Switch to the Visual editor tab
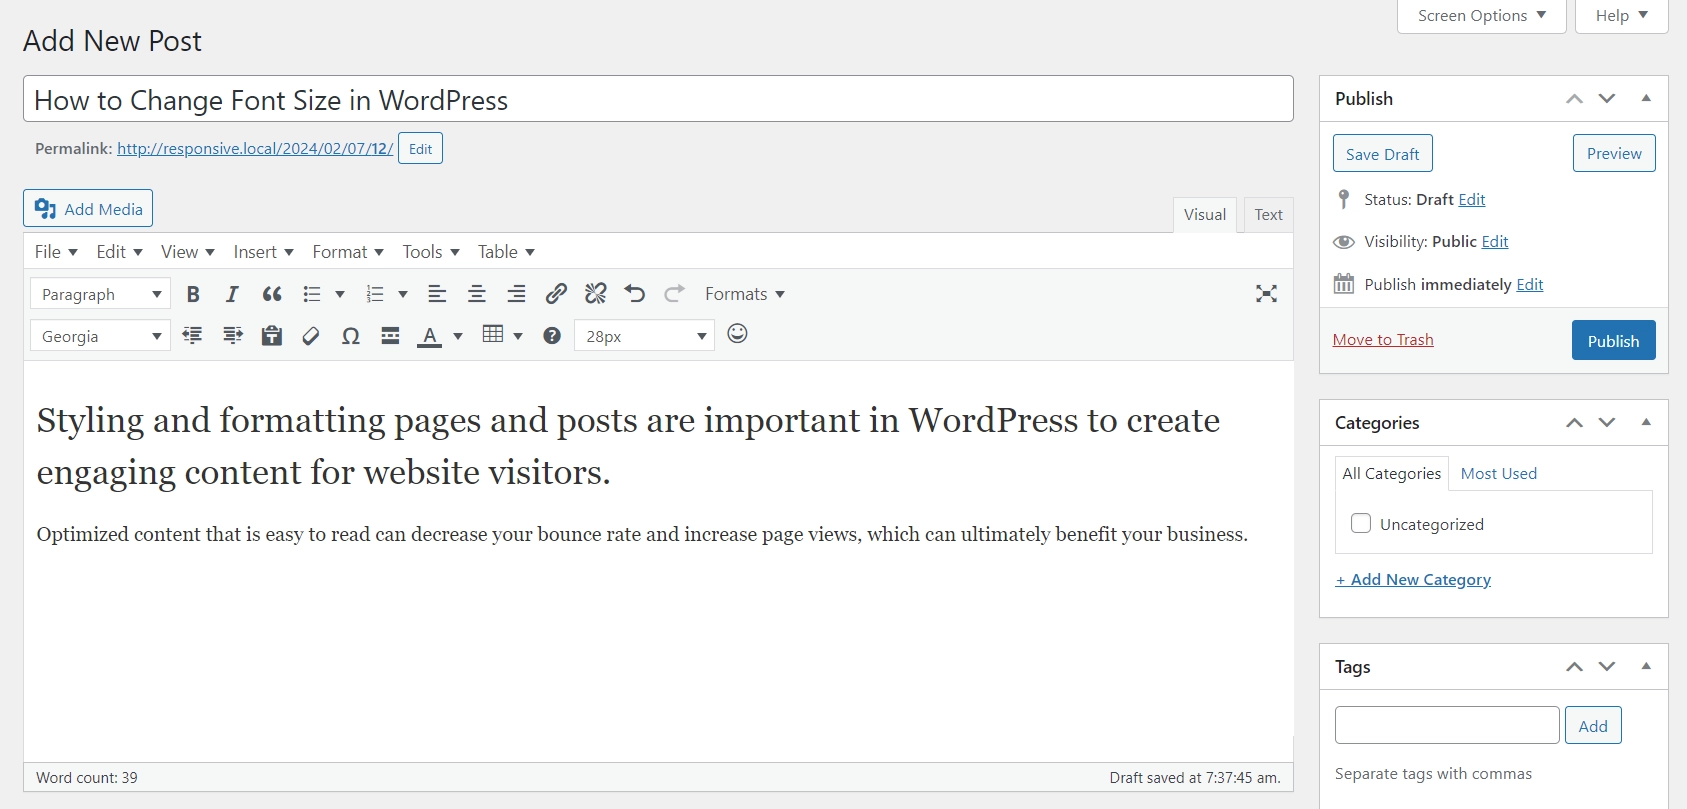 tap(1205, 215)
